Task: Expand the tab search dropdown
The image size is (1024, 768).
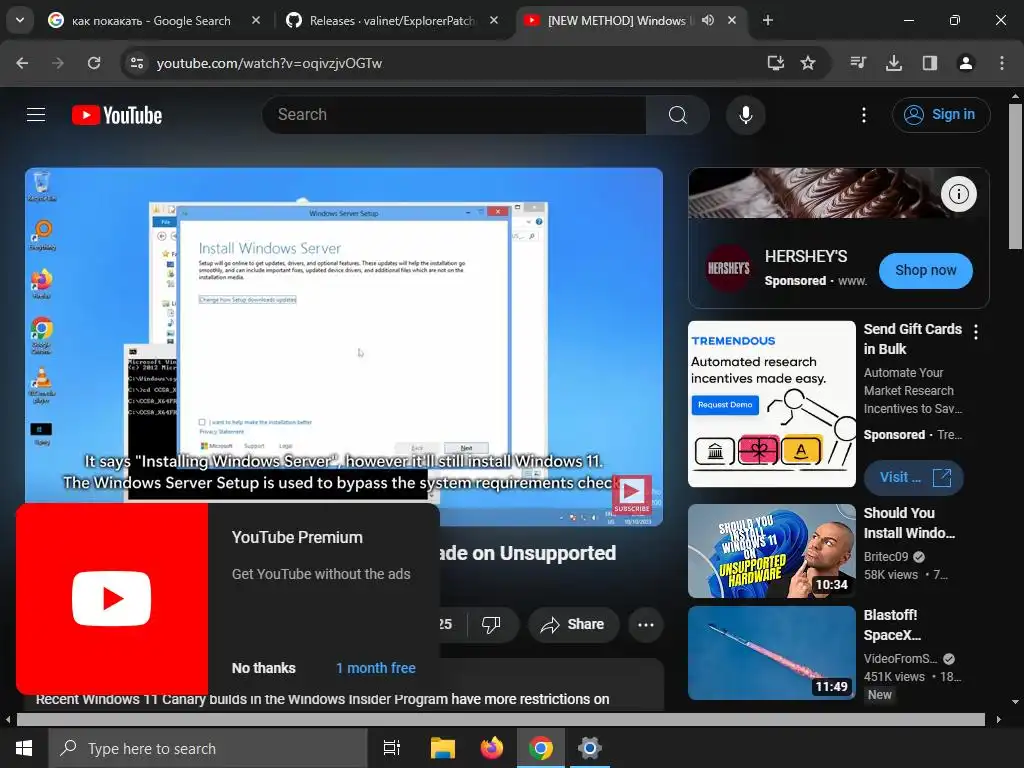Action: coord(20,20)
